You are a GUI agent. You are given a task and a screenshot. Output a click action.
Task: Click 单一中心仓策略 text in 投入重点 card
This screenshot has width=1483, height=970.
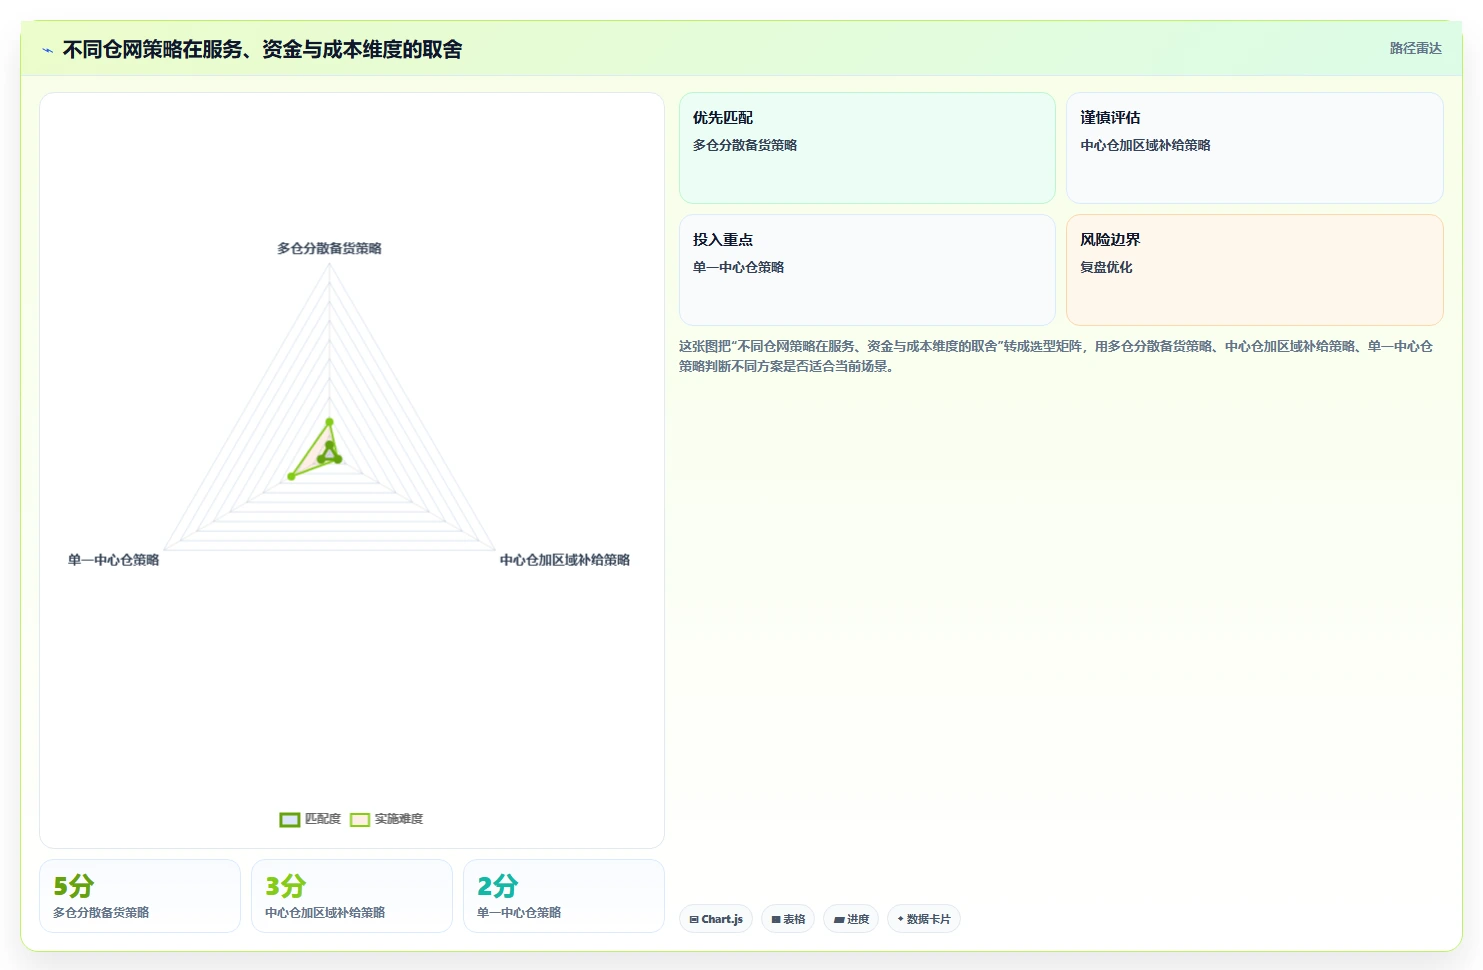pyautogui.click(x=738, y=267)
